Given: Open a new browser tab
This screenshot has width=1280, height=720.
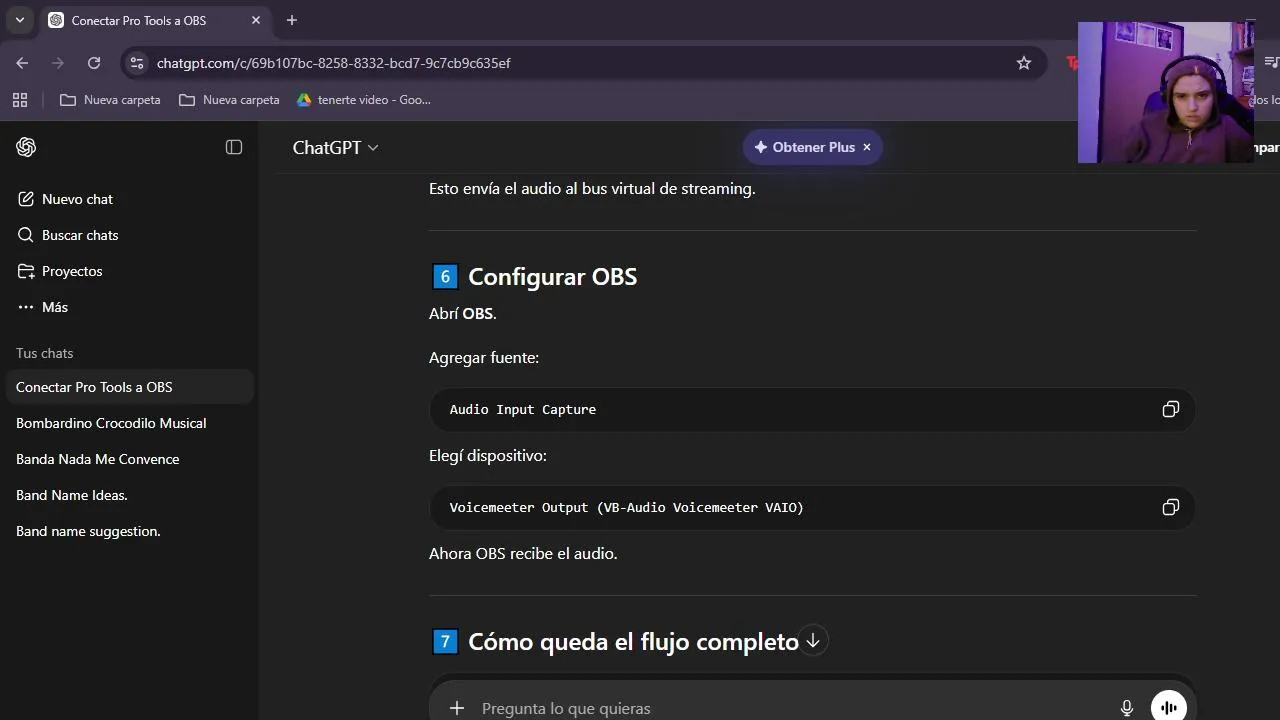Looking at the screenshot, I should click(292, 20).
